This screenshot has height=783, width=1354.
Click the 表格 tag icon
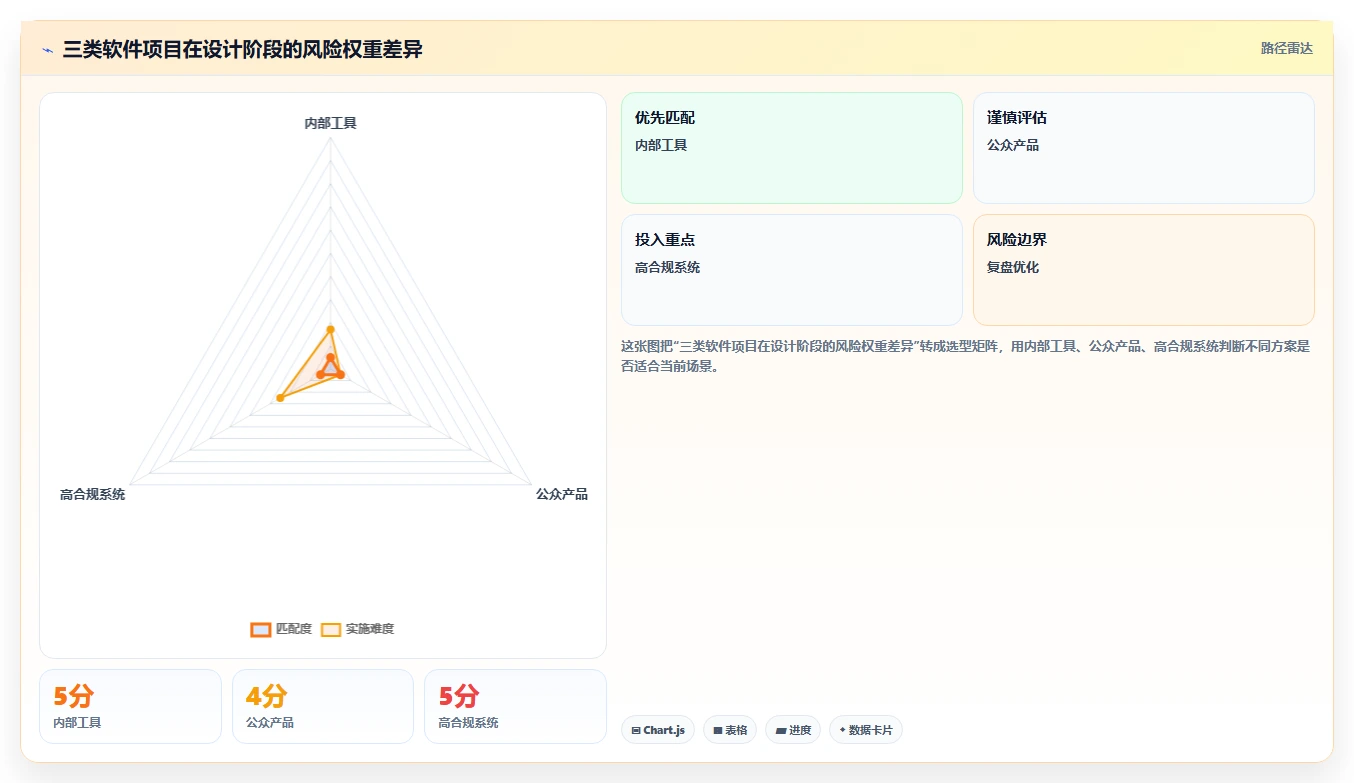tap(717, 731)
